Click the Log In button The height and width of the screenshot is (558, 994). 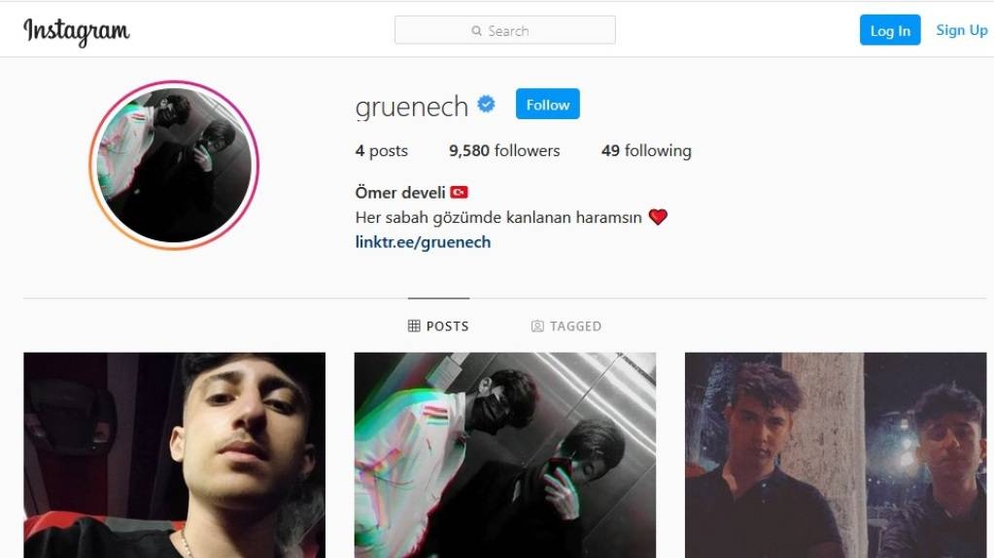(890, 30)
